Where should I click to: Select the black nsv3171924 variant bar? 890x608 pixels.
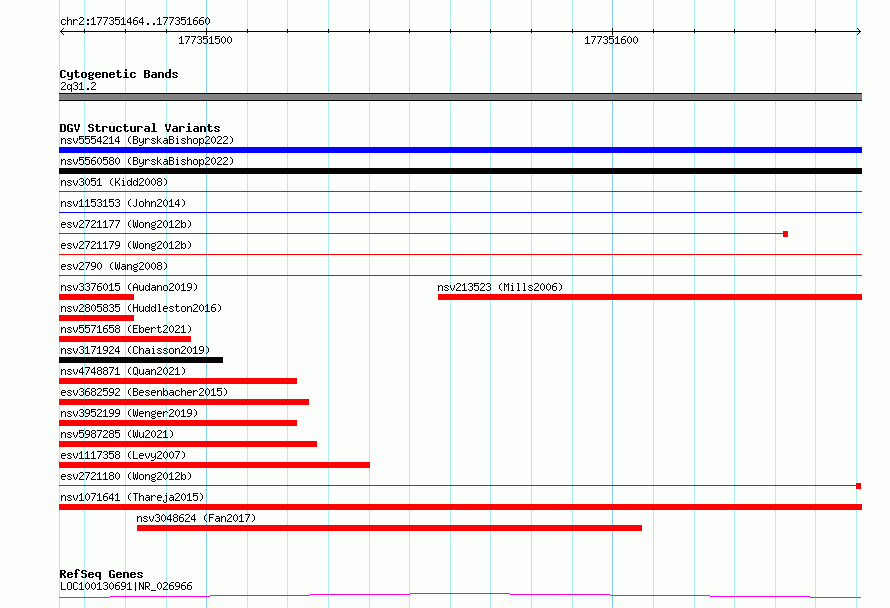click(141, 360)
